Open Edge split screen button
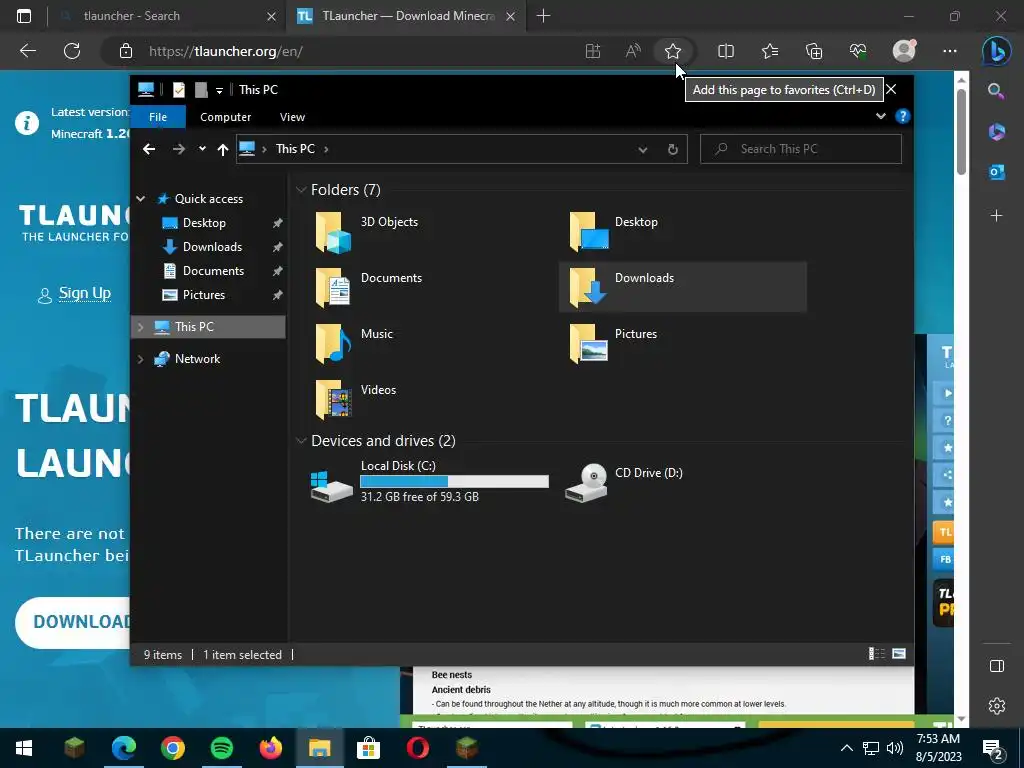 (x=726, y=51)
